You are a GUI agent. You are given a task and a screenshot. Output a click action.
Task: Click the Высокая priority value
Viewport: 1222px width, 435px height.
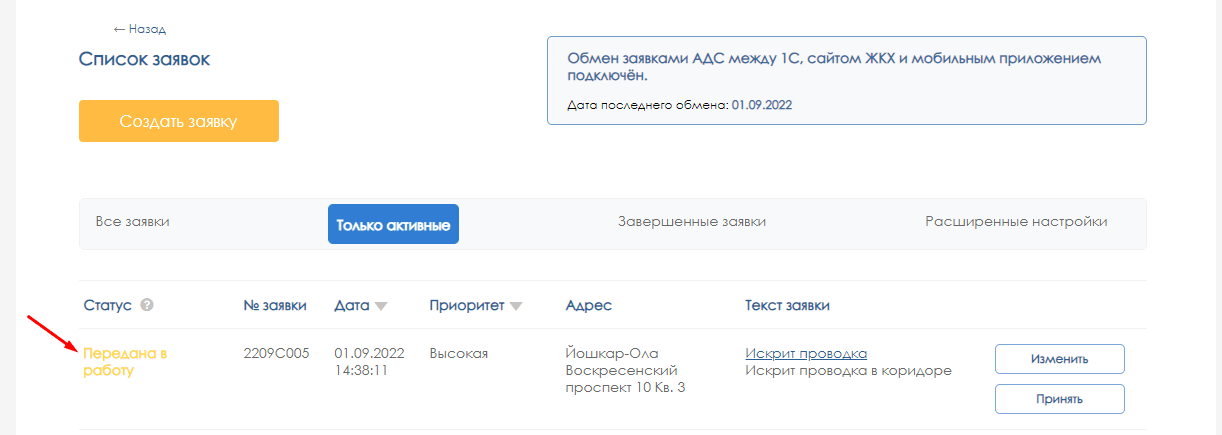[x=458, y=353]
